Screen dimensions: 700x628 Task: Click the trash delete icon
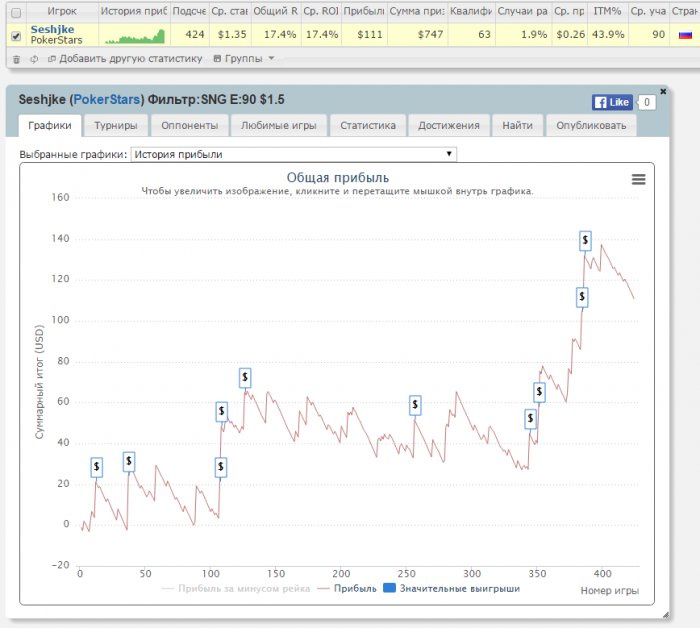pos(16,59)
